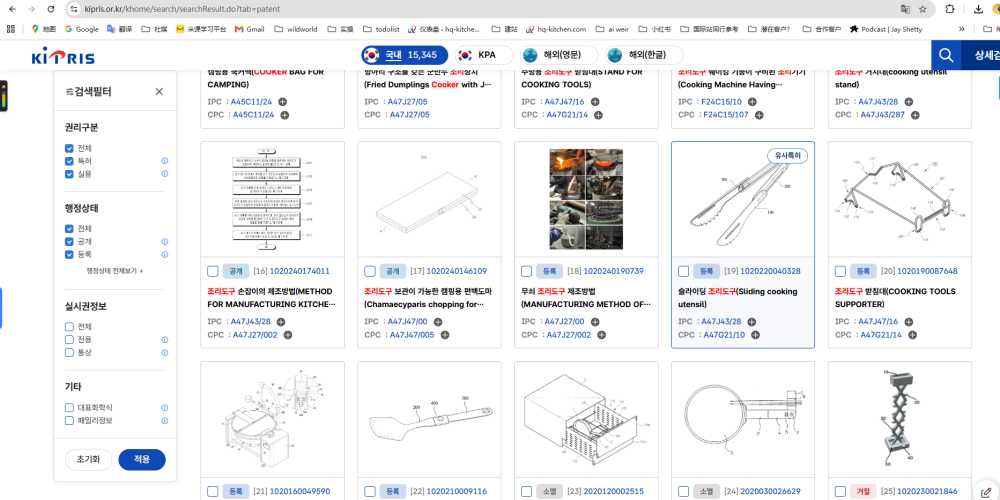The width and height of the screenshot is (1000, 500).
Task: Open browser downloads icon
Action: click(x=978, y=10)
